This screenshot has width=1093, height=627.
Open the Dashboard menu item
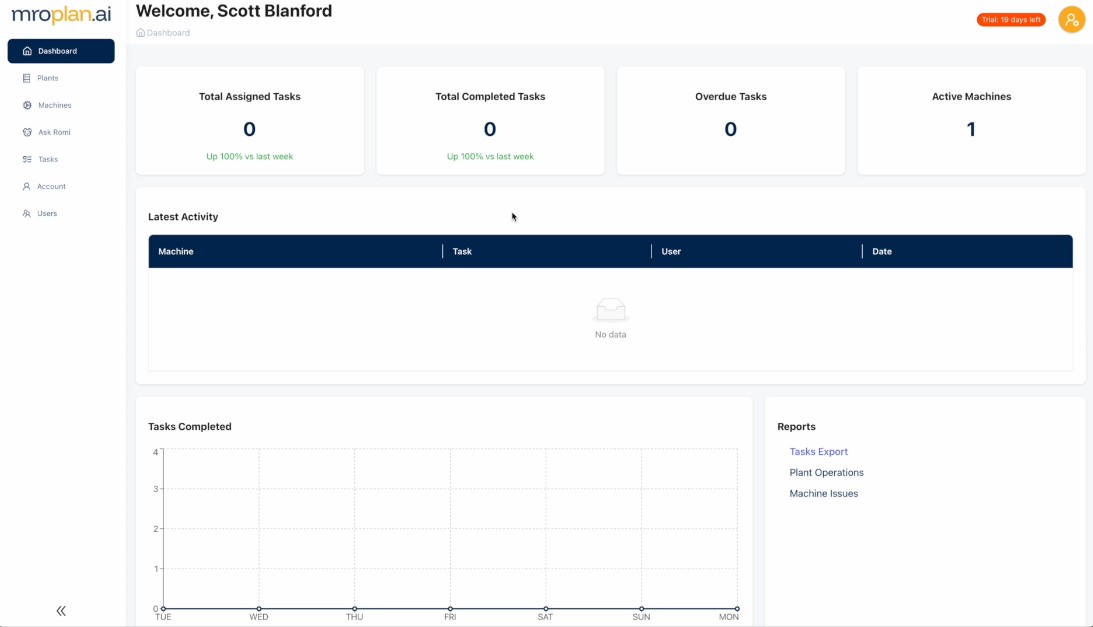tap(61, 51)
